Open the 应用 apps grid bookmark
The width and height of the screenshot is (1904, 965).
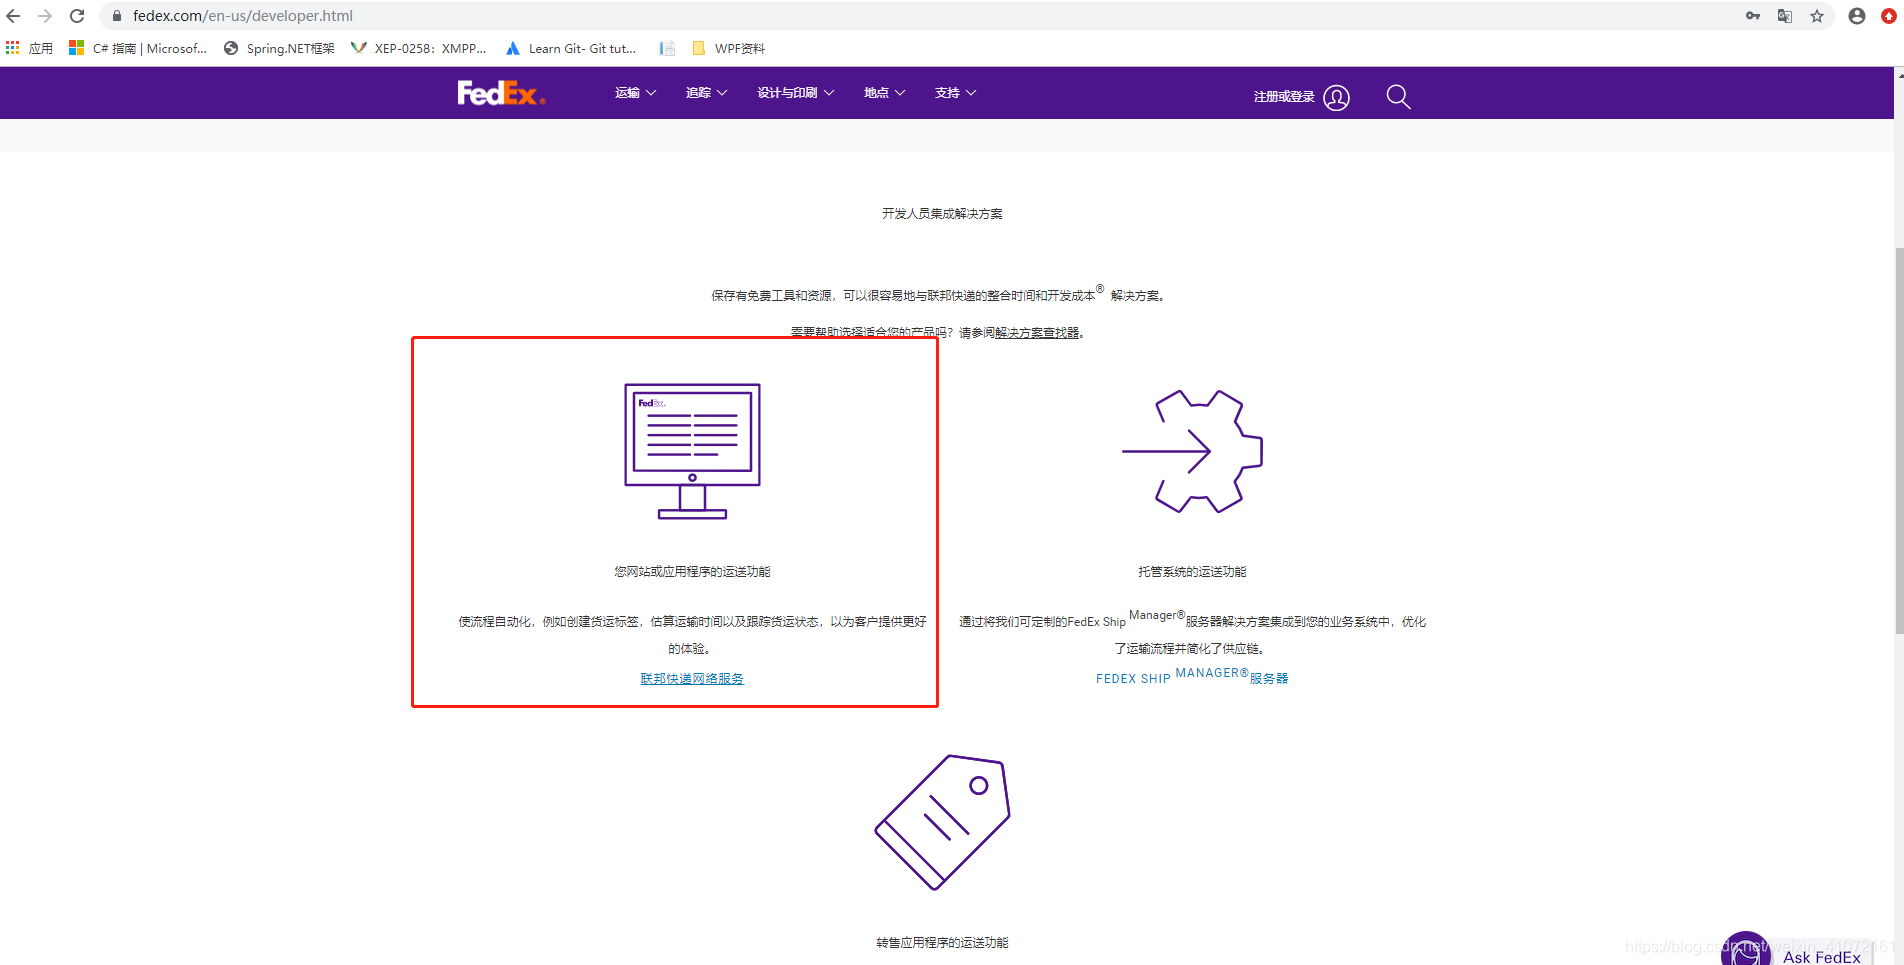point(29,48)
